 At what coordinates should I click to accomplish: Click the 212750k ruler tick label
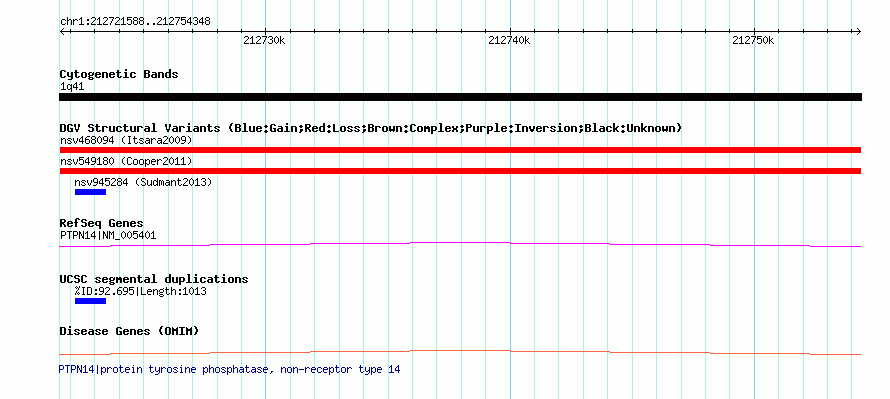(753, 41)
